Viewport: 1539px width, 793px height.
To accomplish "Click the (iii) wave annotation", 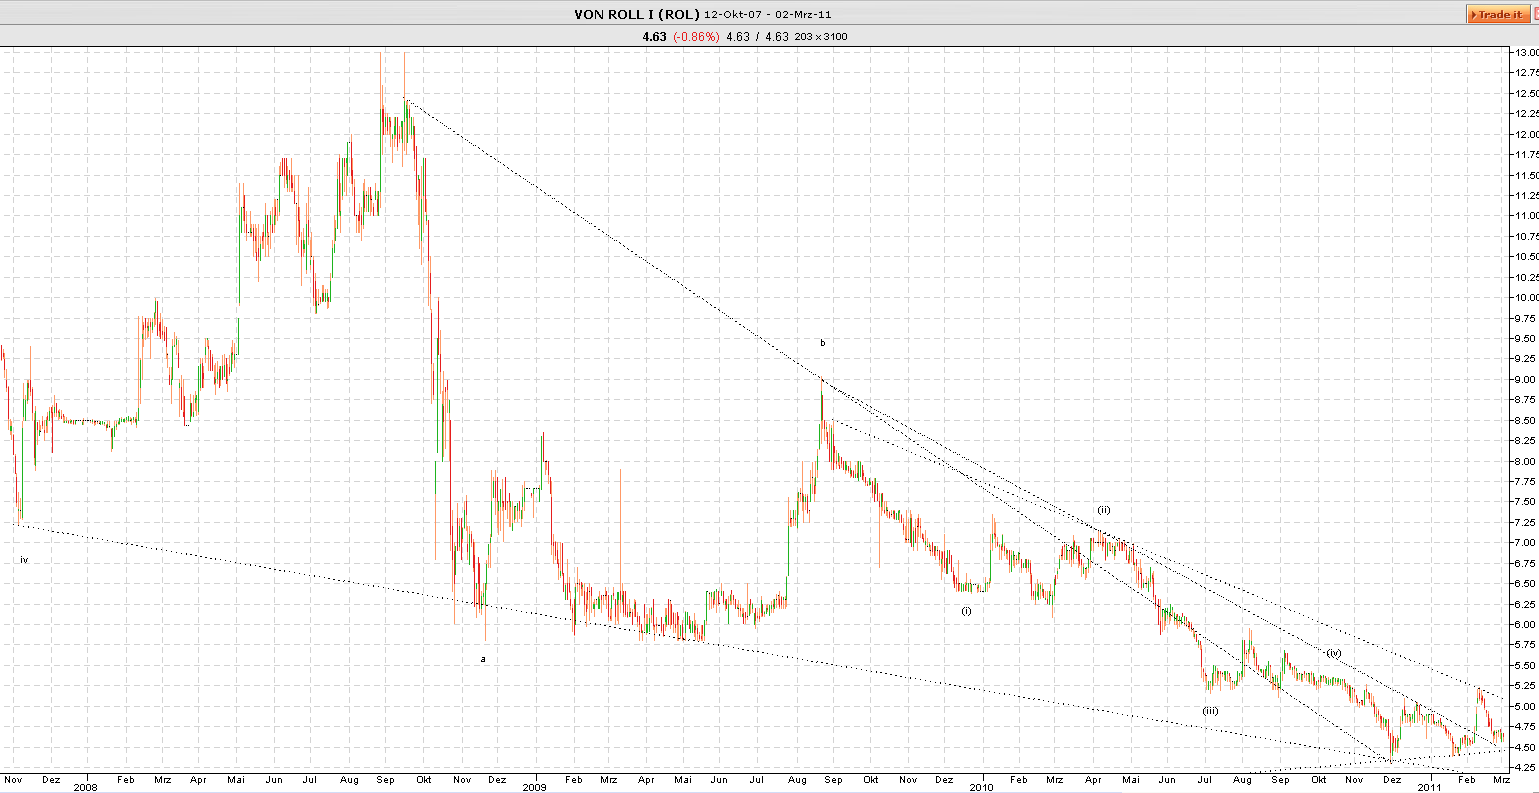I will [x=1210, y=710].
